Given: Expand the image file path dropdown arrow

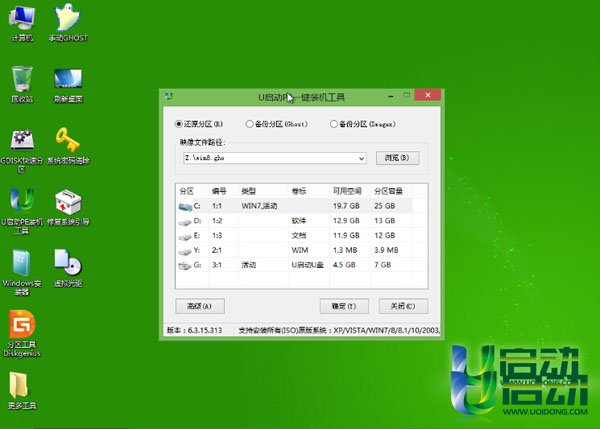Looking at the screenshot, I should (361, 158).
